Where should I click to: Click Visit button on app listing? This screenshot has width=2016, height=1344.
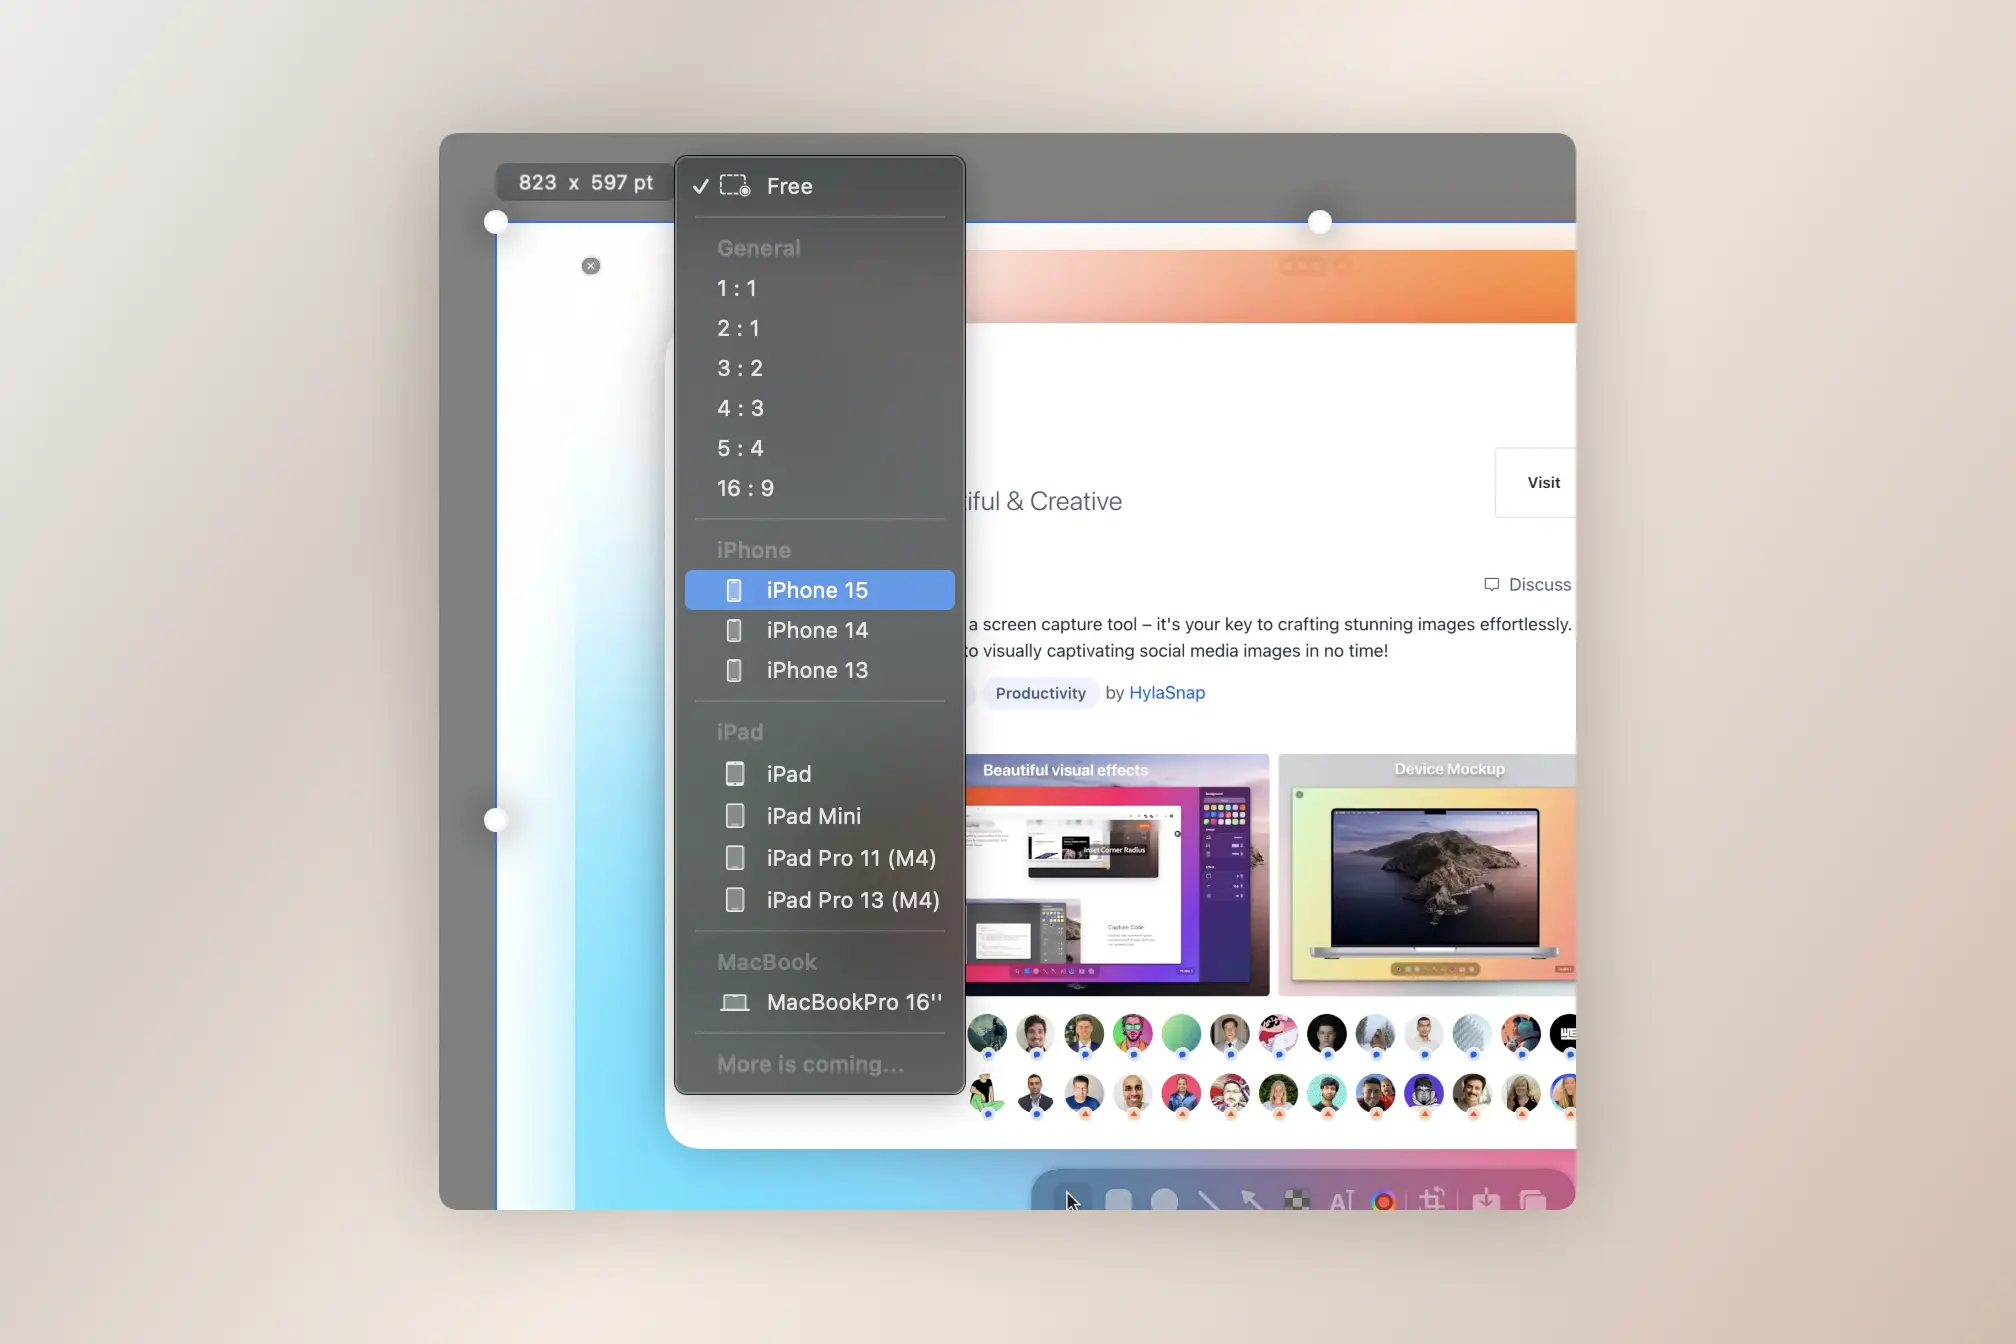1544,482
